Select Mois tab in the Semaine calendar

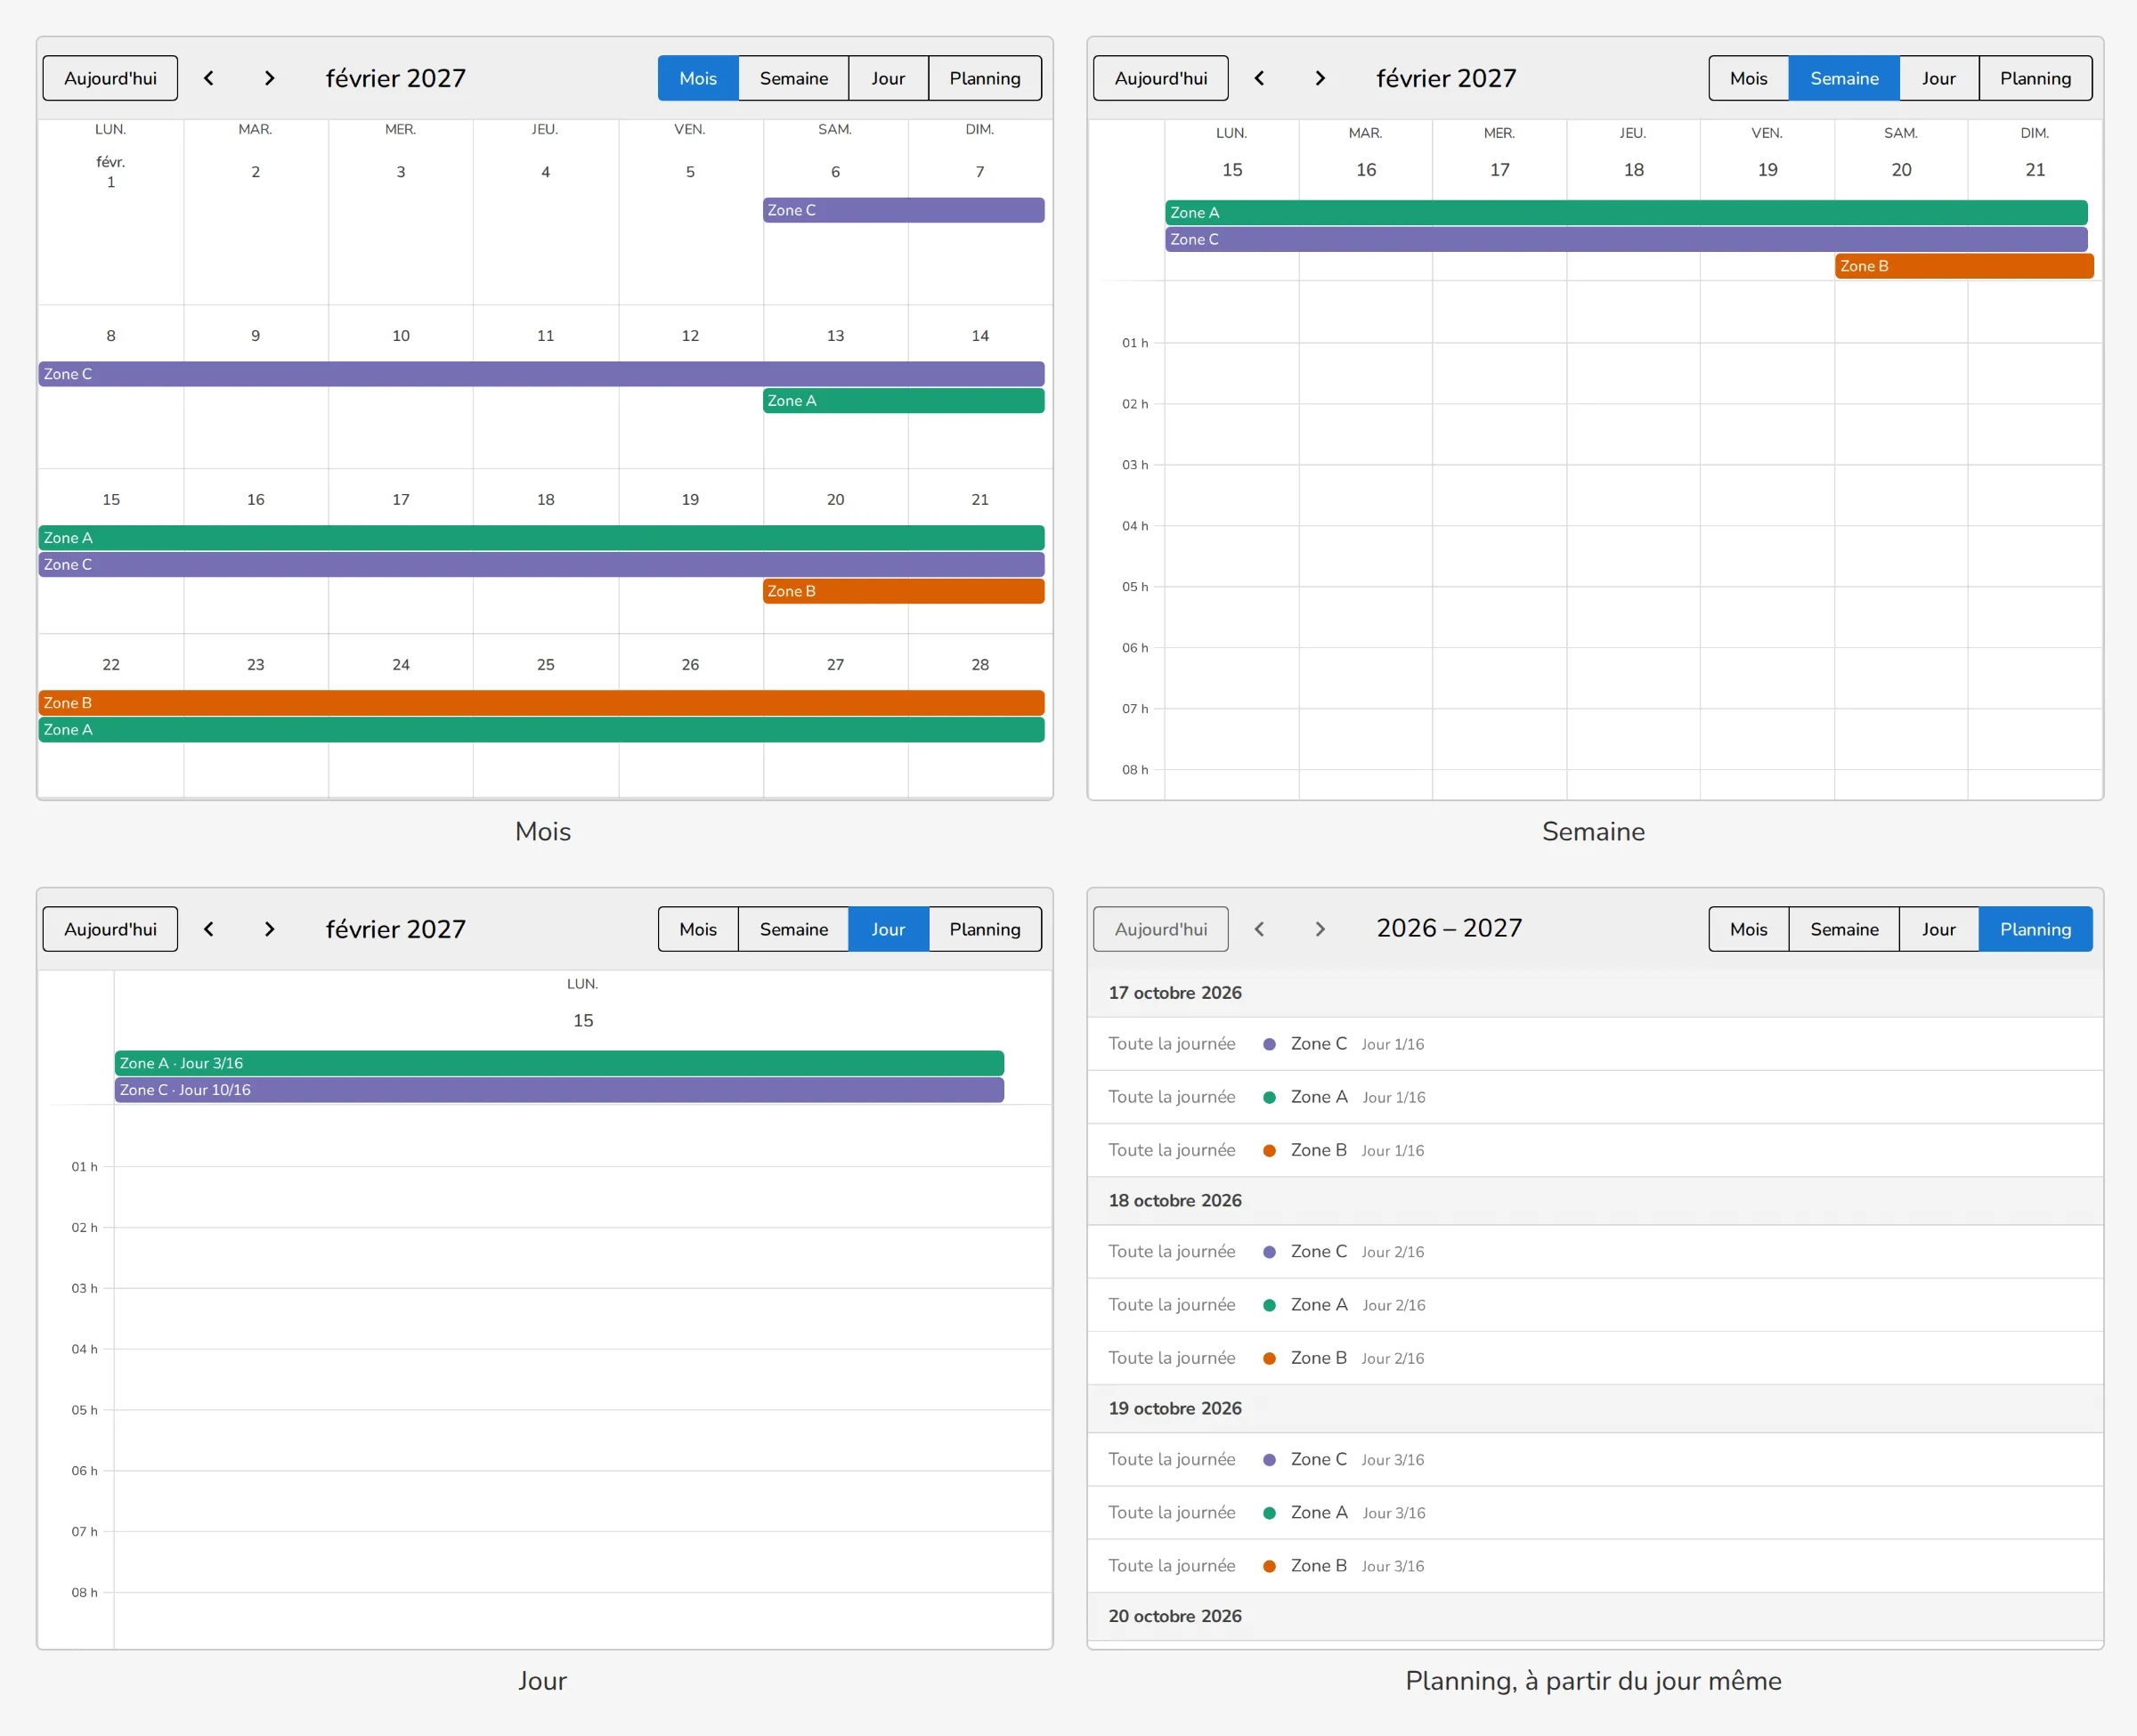point(1749,78)
